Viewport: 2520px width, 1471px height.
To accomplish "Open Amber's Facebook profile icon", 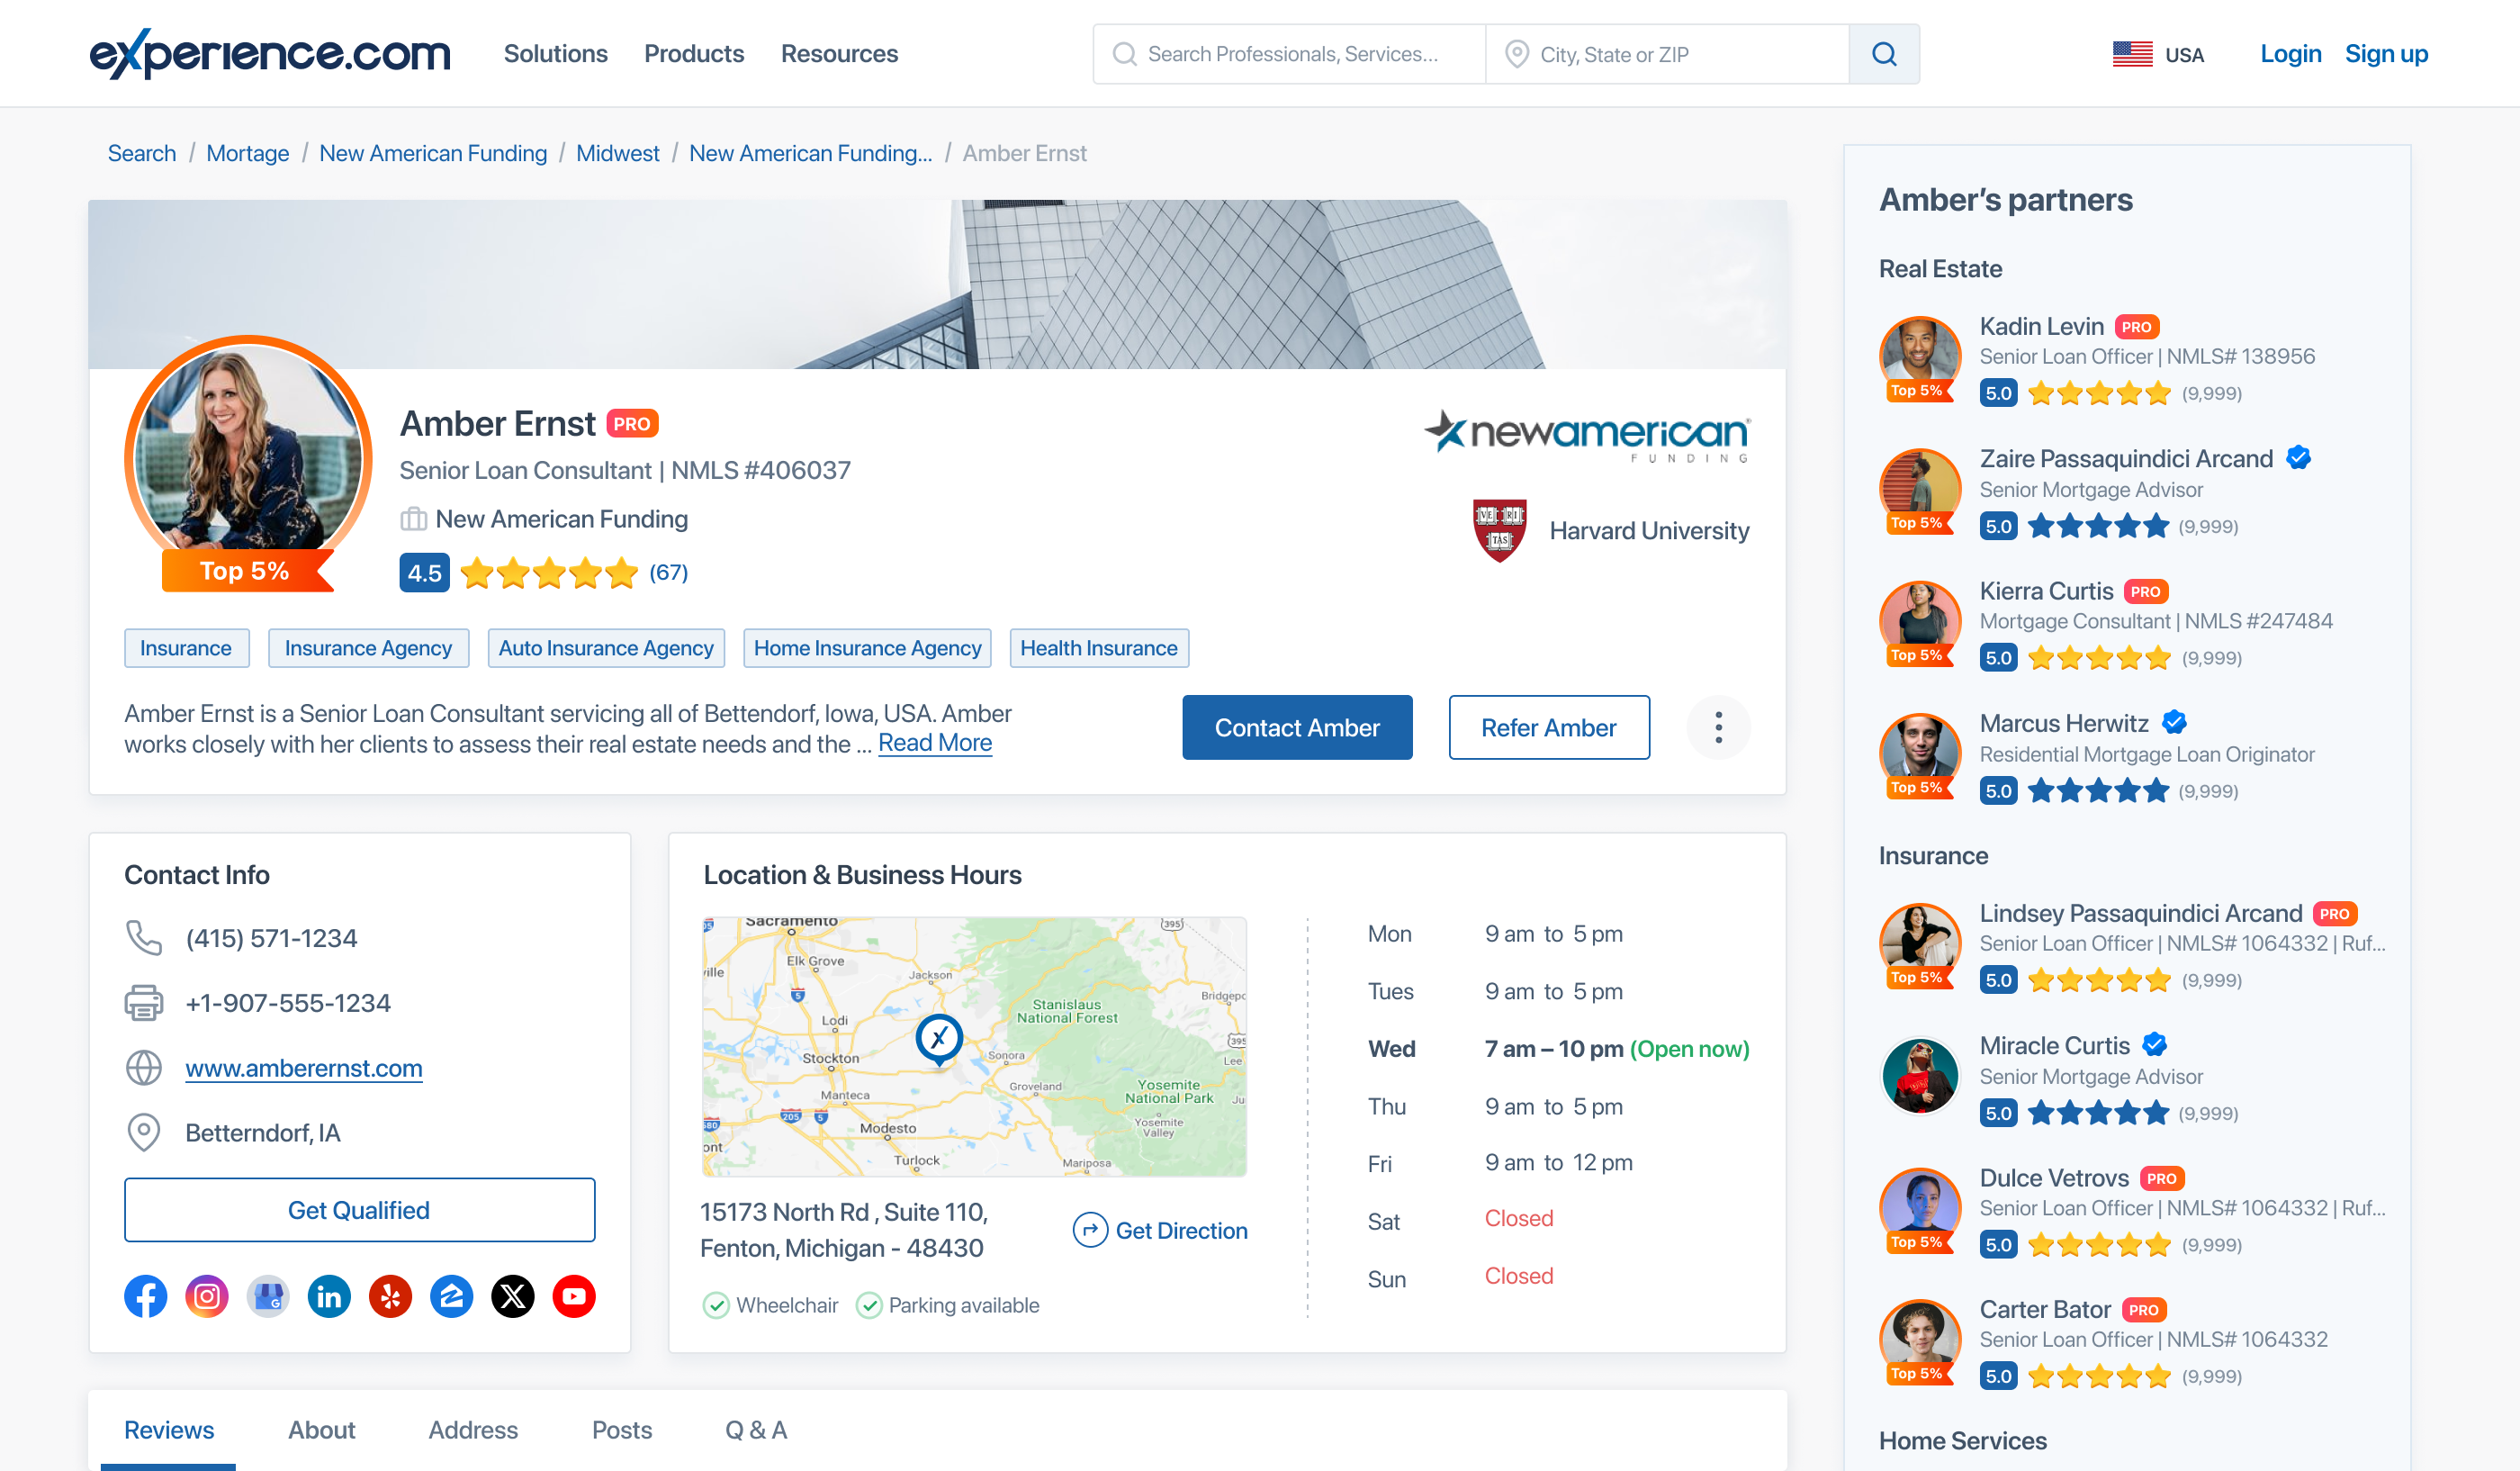I will click(x=145, y=1297).
